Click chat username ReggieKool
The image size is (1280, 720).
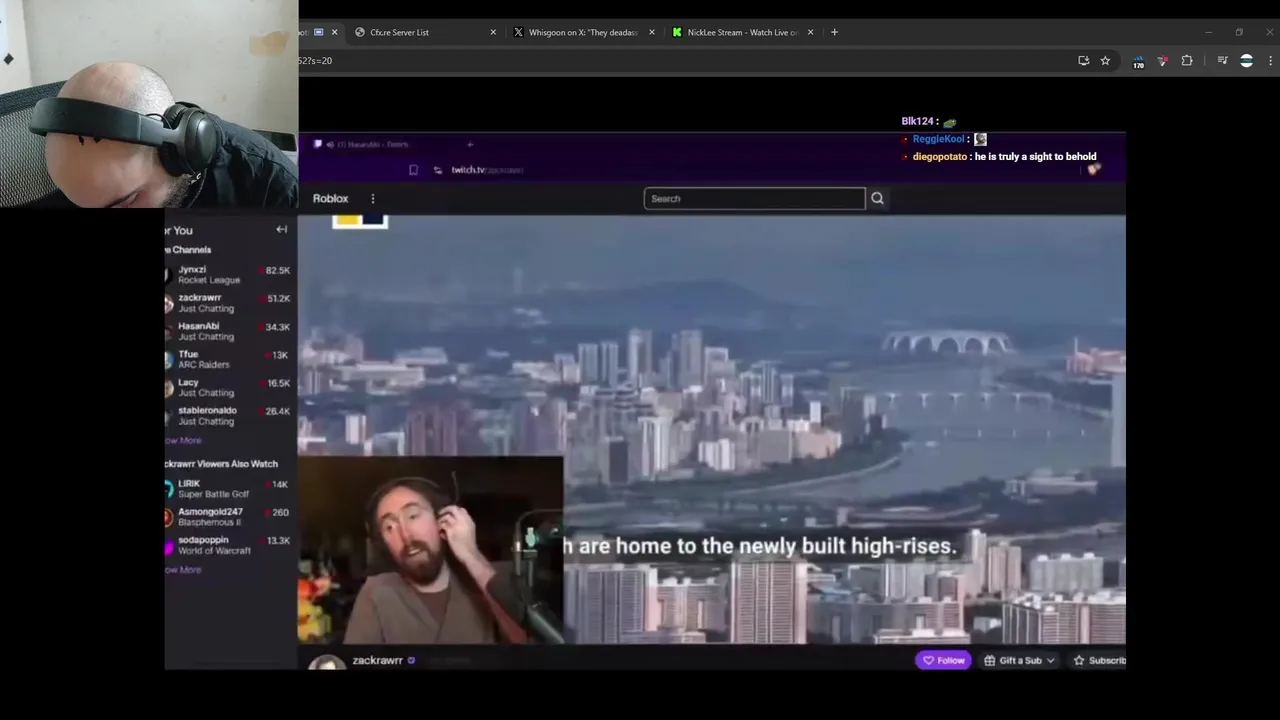click(938, 139)
